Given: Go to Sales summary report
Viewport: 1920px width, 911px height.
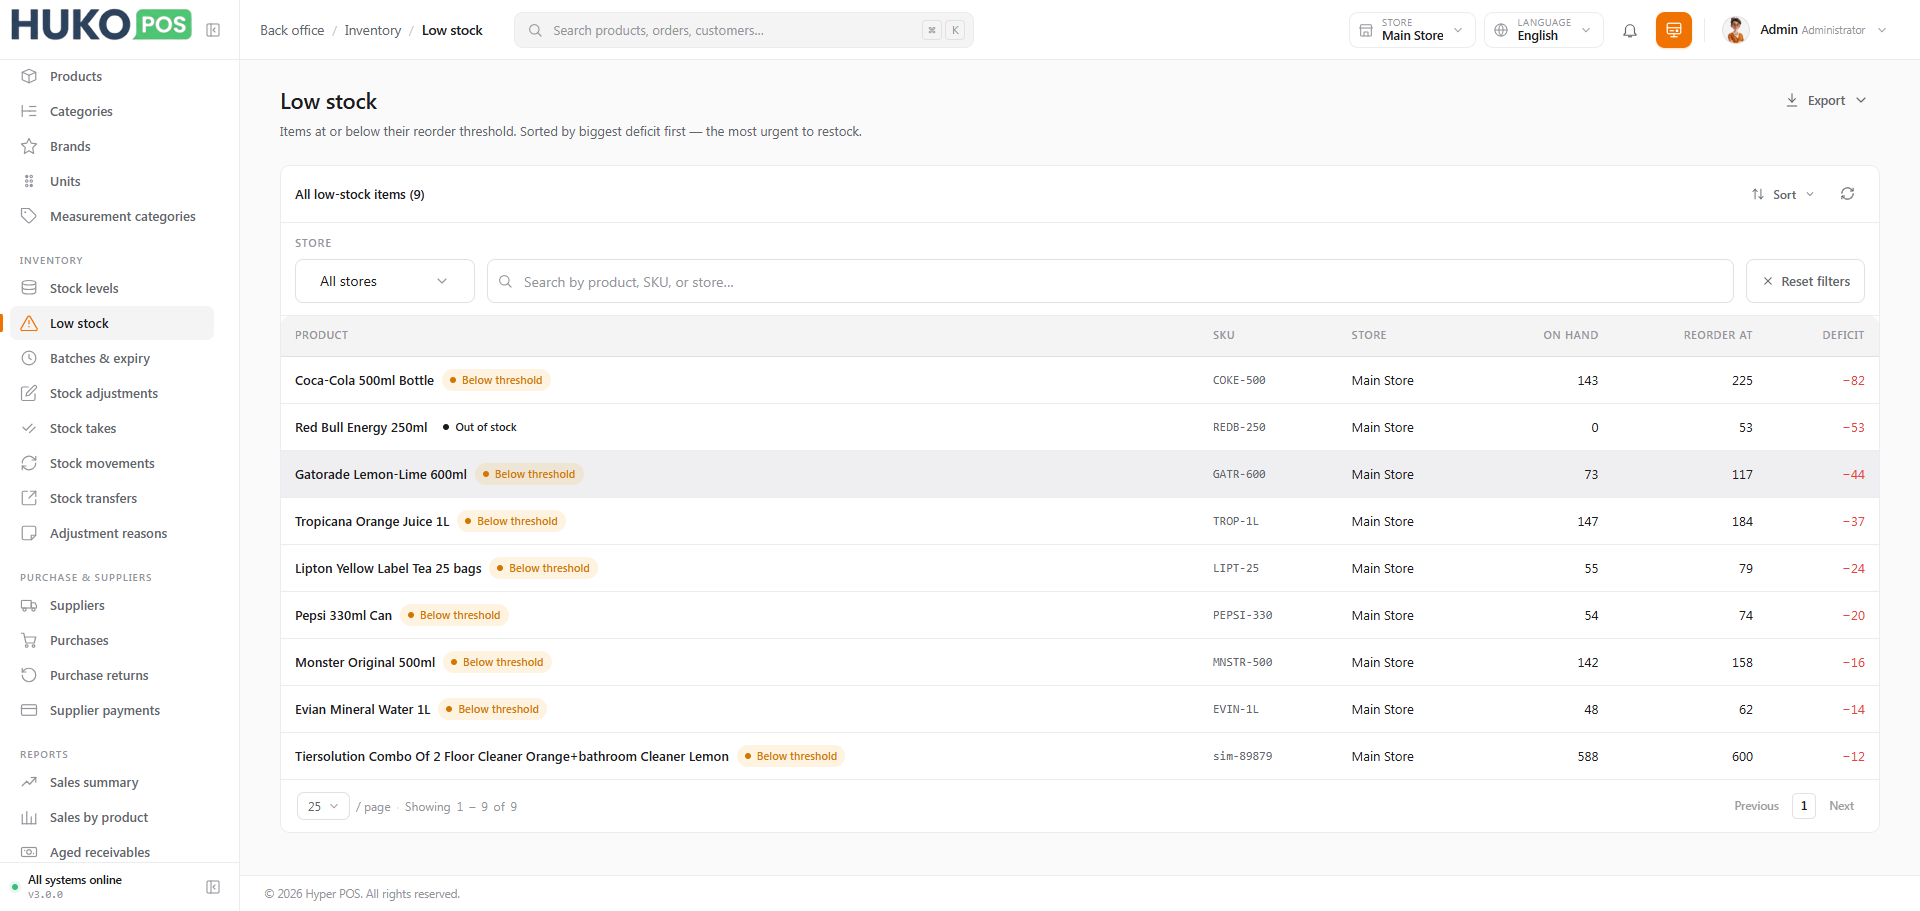Looking at the screenshot, I should (x=94, y=782).
